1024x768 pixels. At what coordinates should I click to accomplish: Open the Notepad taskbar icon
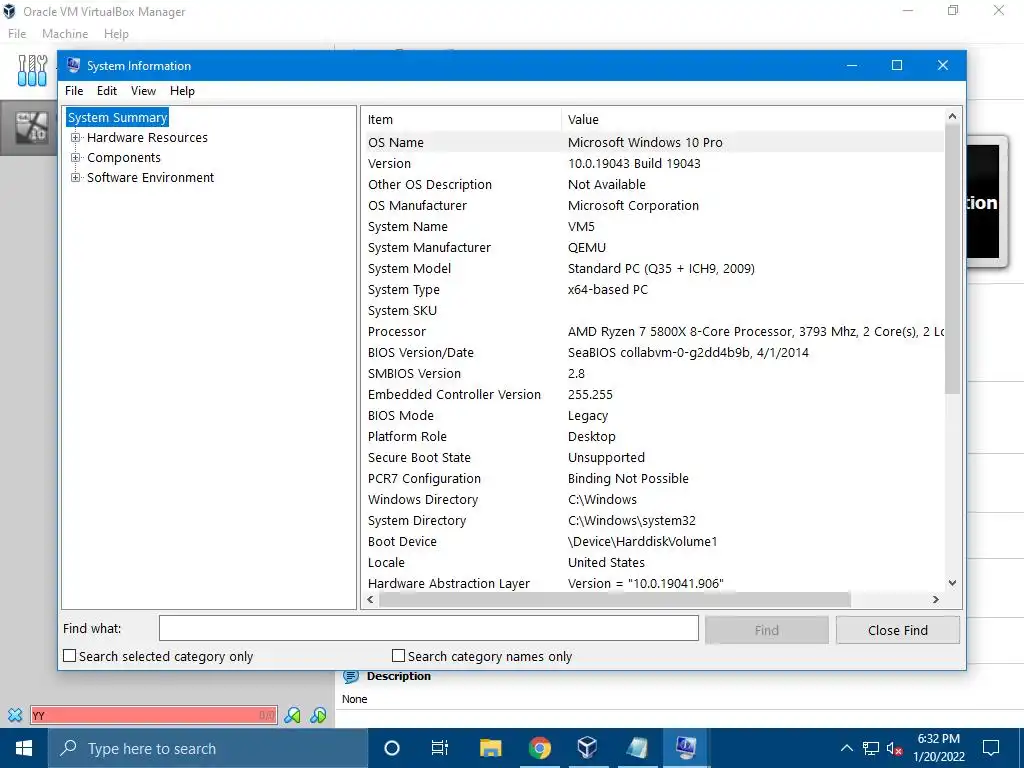click(637, 748)
